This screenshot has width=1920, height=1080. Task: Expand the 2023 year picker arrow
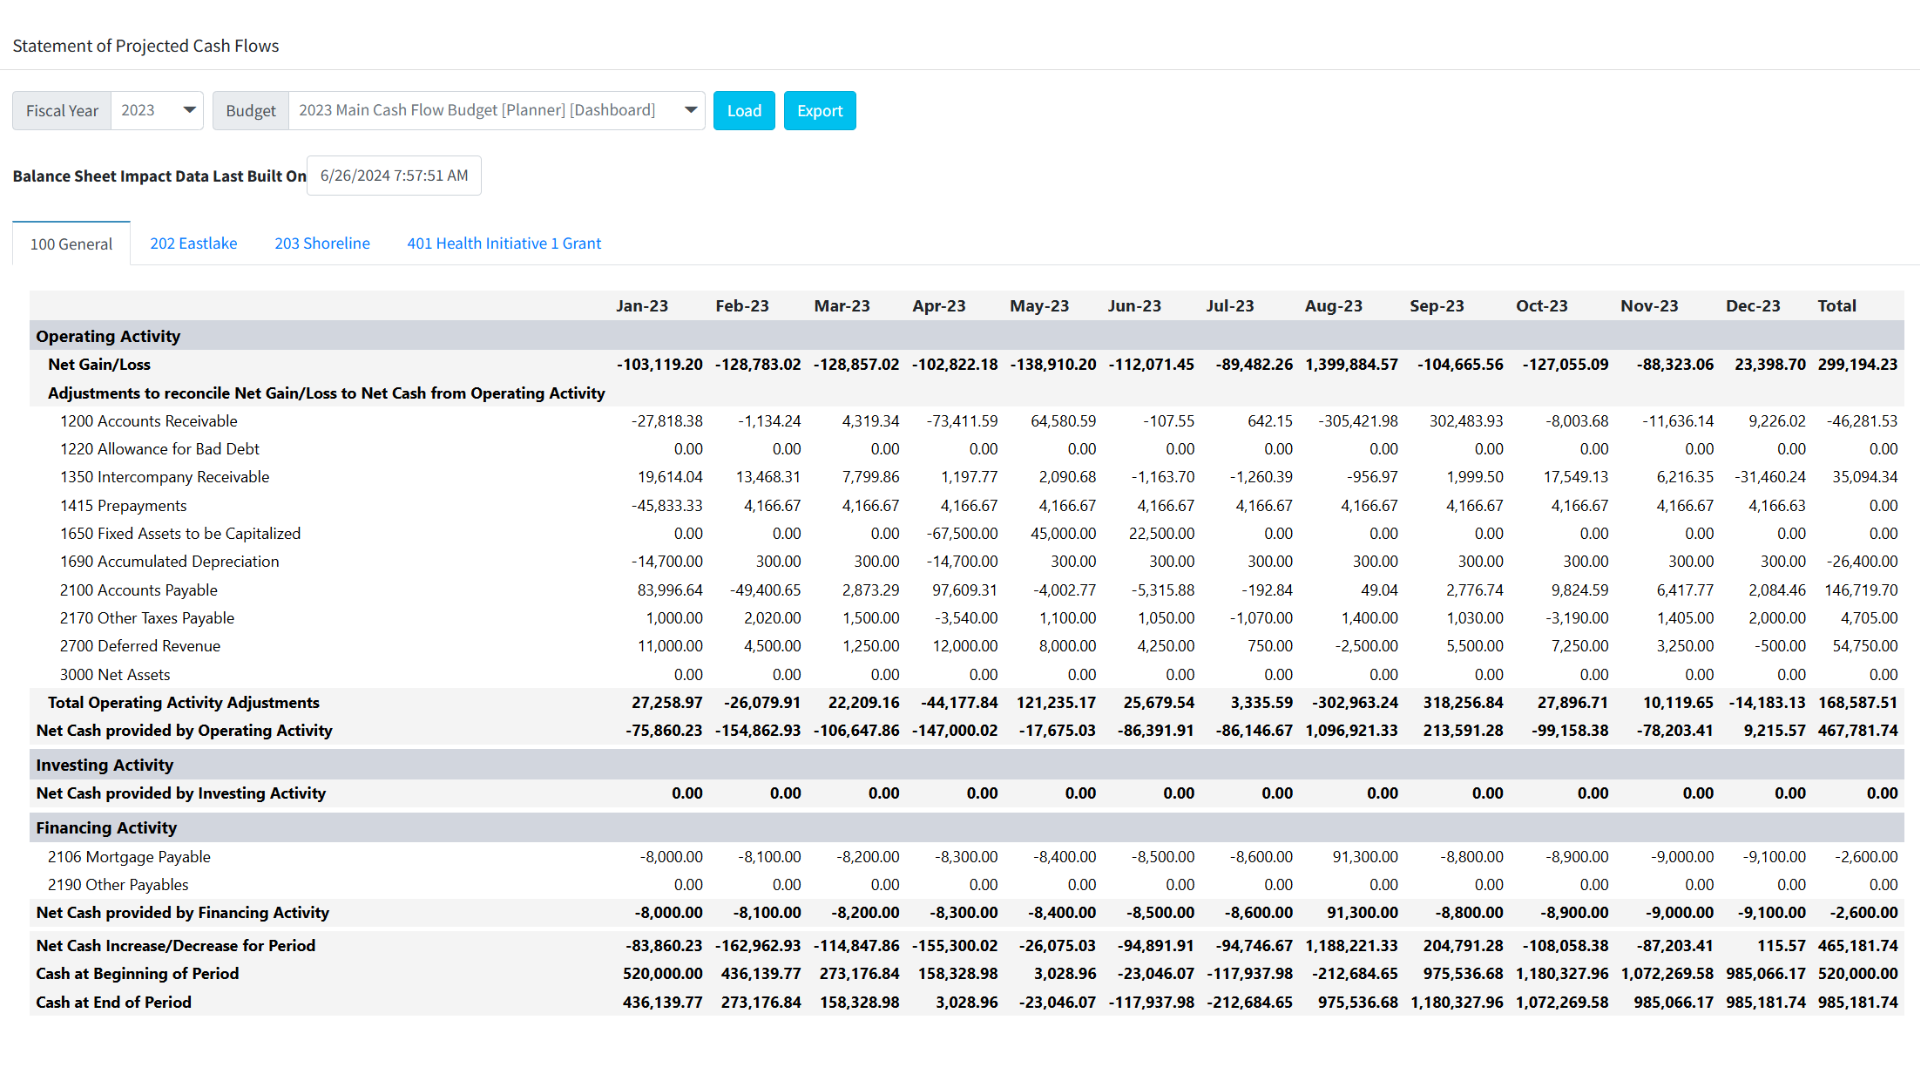tap(187, 110)
